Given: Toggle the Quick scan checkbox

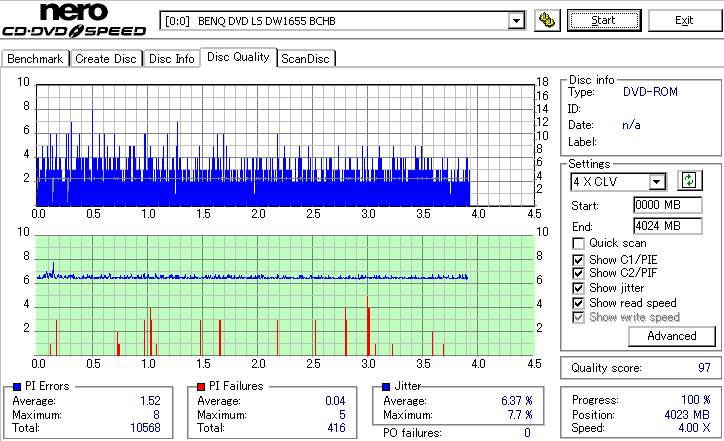Looking at the screenshot, I should point(578,243).
